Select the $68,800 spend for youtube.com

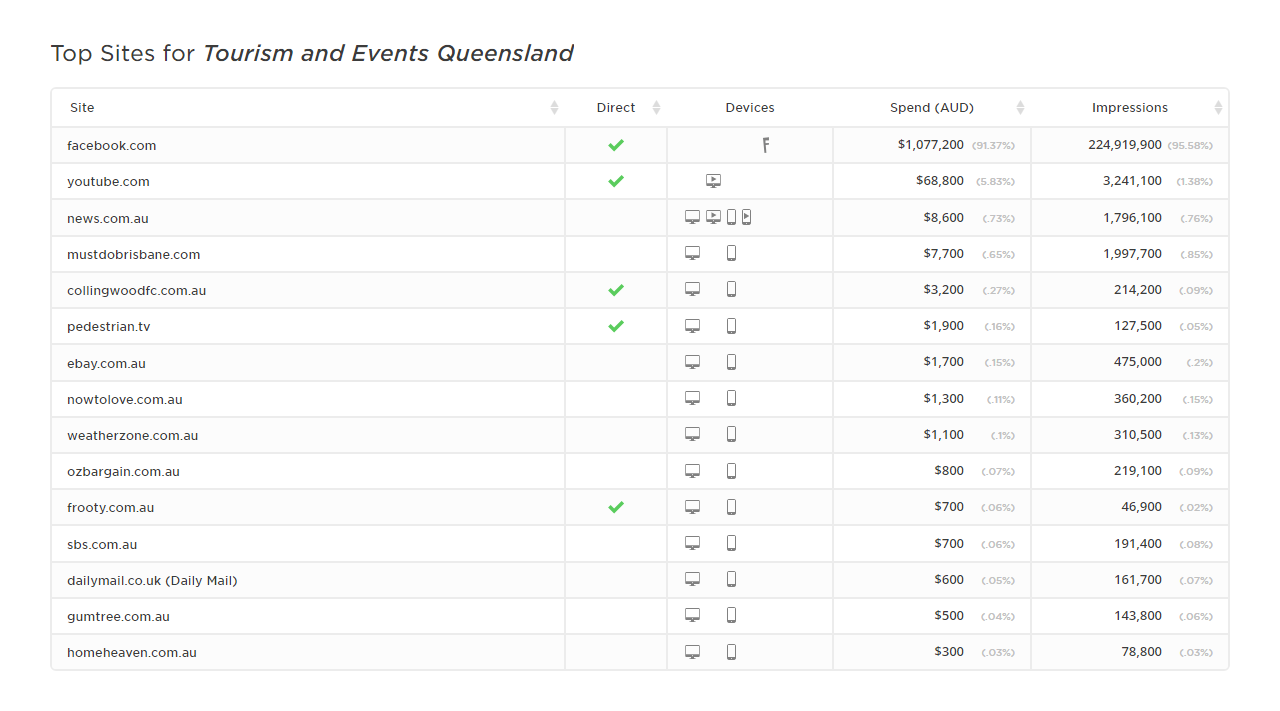[x=940, y=181]
